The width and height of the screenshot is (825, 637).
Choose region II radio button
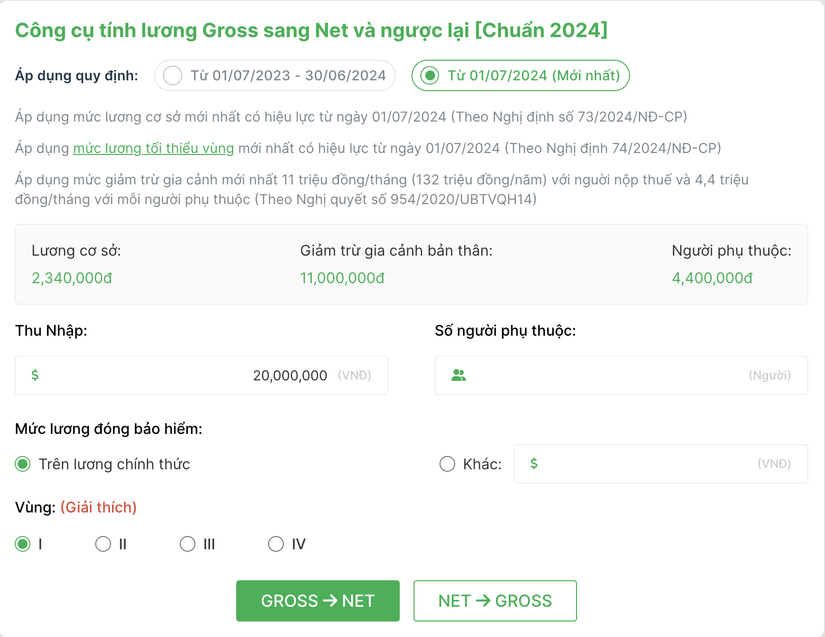point(103,544)
